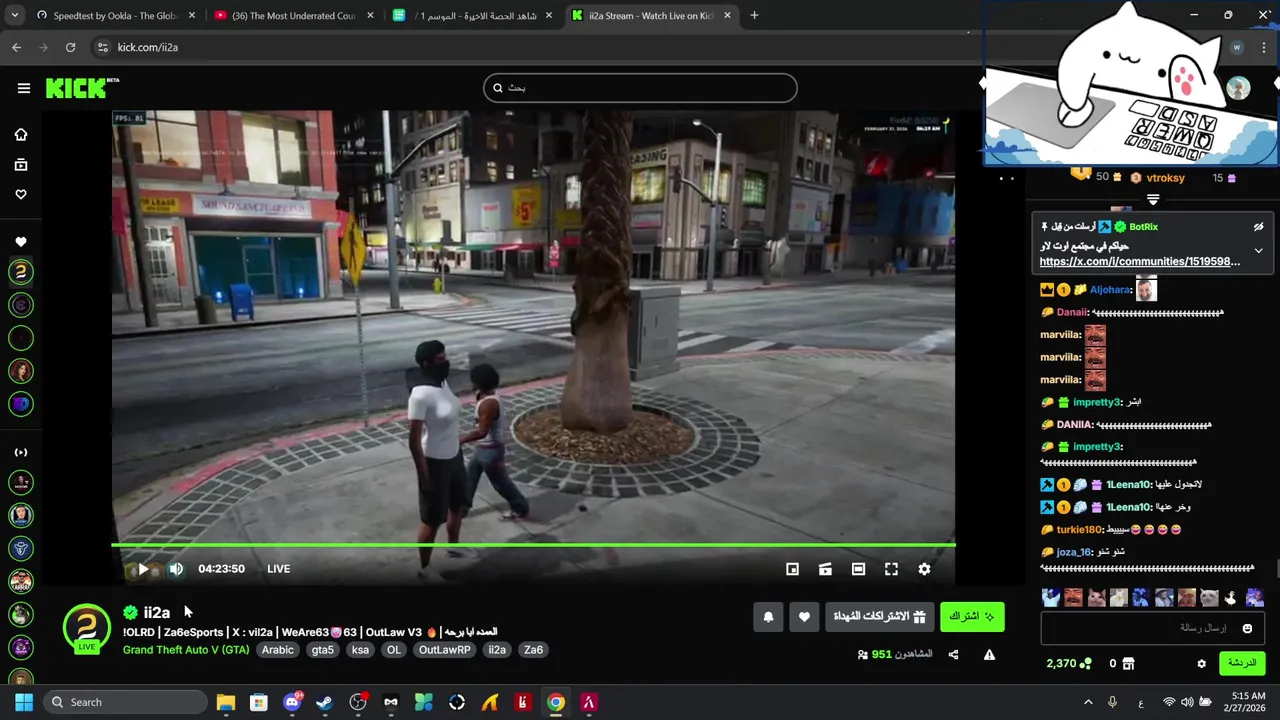Select the OutLawRP tag
The width and height of the screenshot is (1280, 720).
tap(444, 650)
